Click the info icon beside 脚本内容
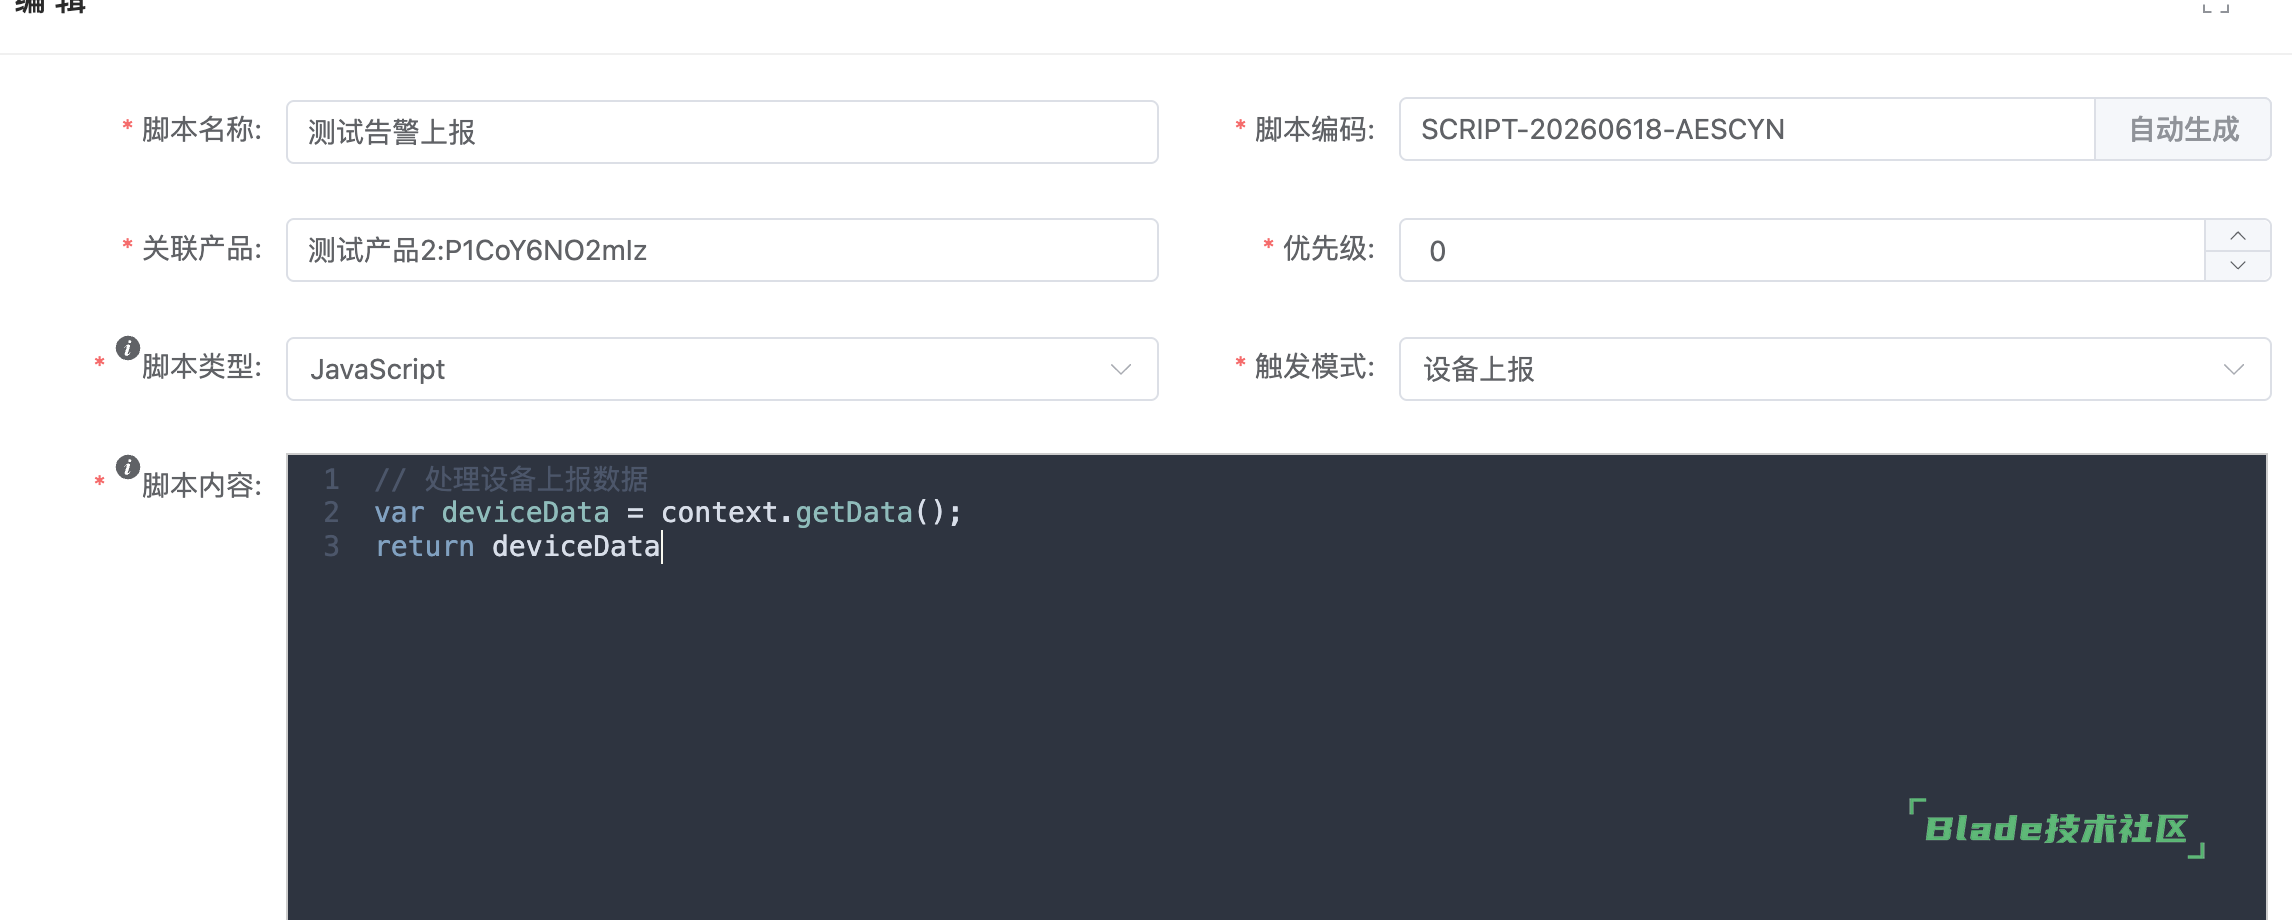 click(128, 467)
